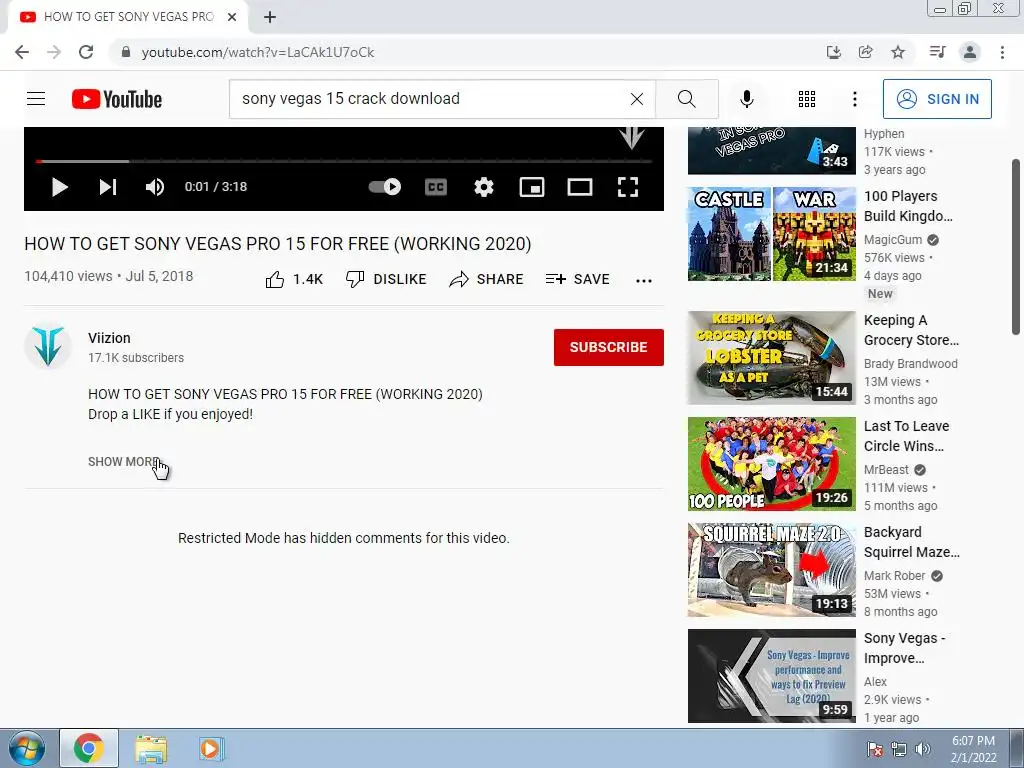This screenshot has width=1024, height=768.
Task: Play the video
Action: pos(59,187)
